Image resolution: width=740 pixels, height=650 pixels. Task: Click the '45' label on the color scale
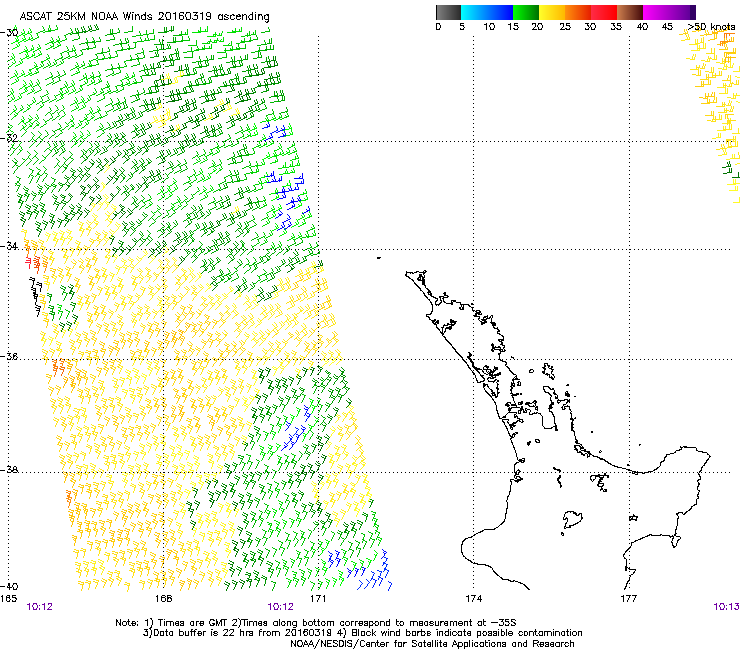tap(667, 27)
